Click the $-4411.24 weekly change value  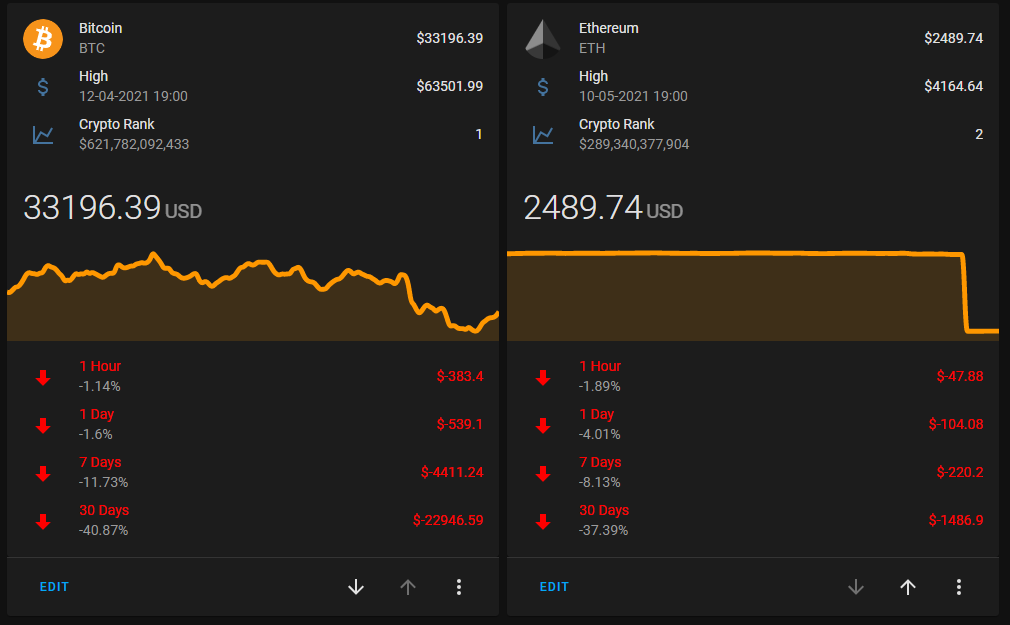(x=452, y=472)
